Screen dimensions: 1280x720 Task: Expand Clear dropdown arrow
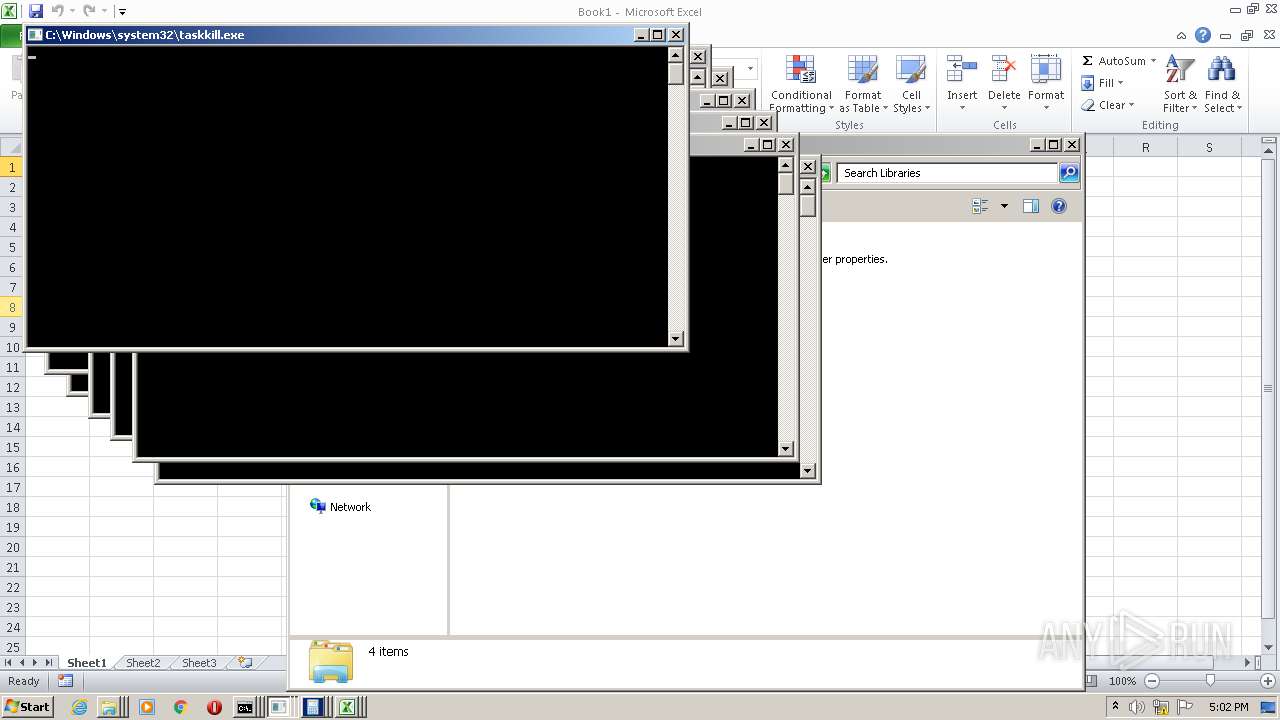1131,105
